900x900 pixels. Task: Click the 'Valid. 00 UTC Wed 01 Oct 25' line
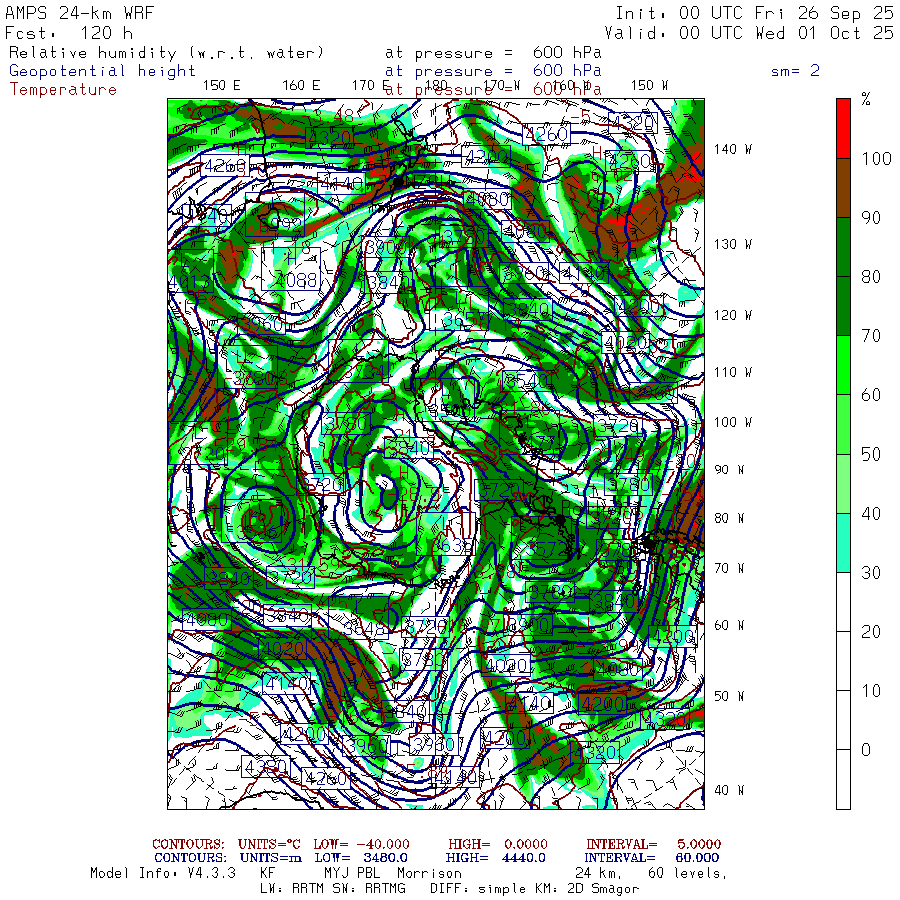[x=754, y=32]
